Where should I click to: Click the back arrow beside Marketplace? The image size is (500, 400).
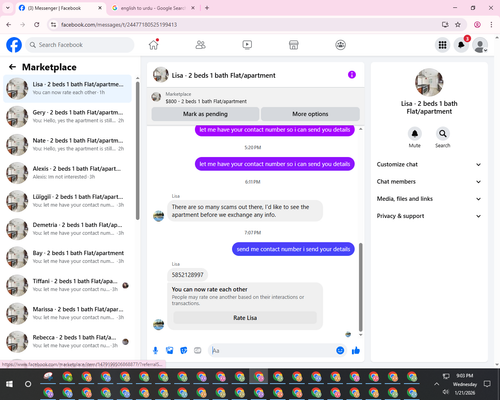click(12, 67)
